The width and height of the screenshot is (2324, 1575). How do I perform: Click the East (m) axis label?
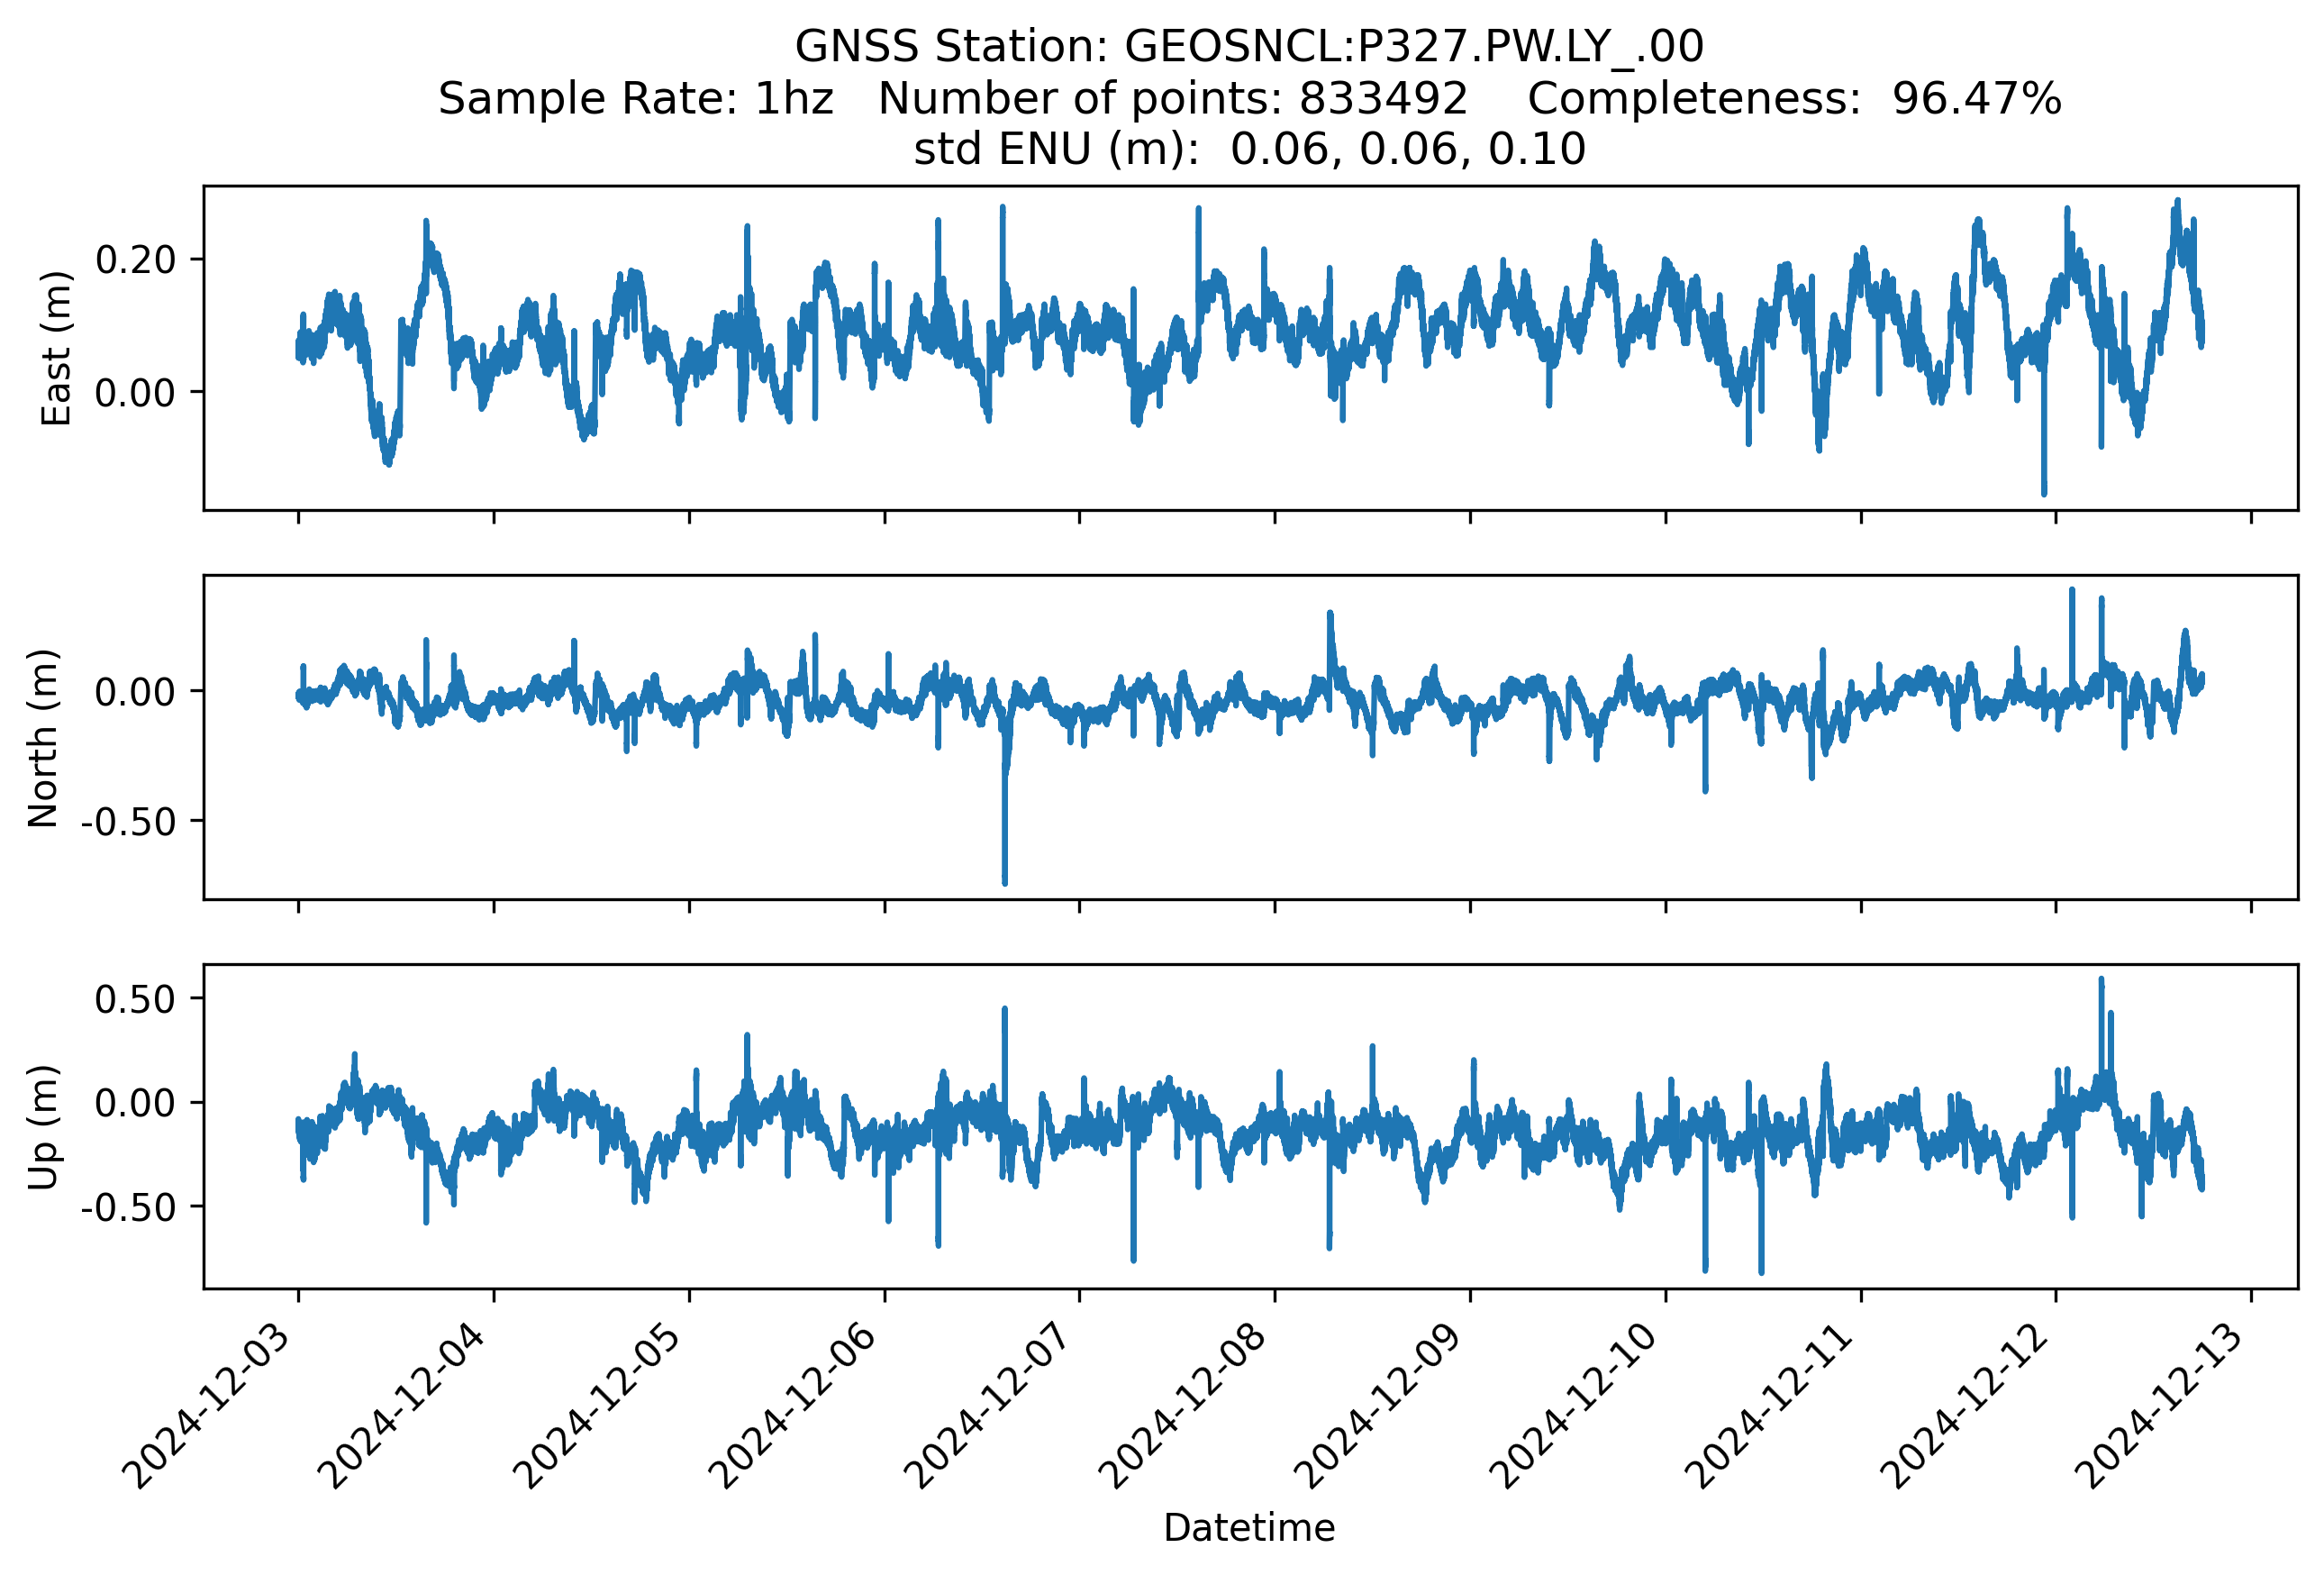(x=56, y=348)
